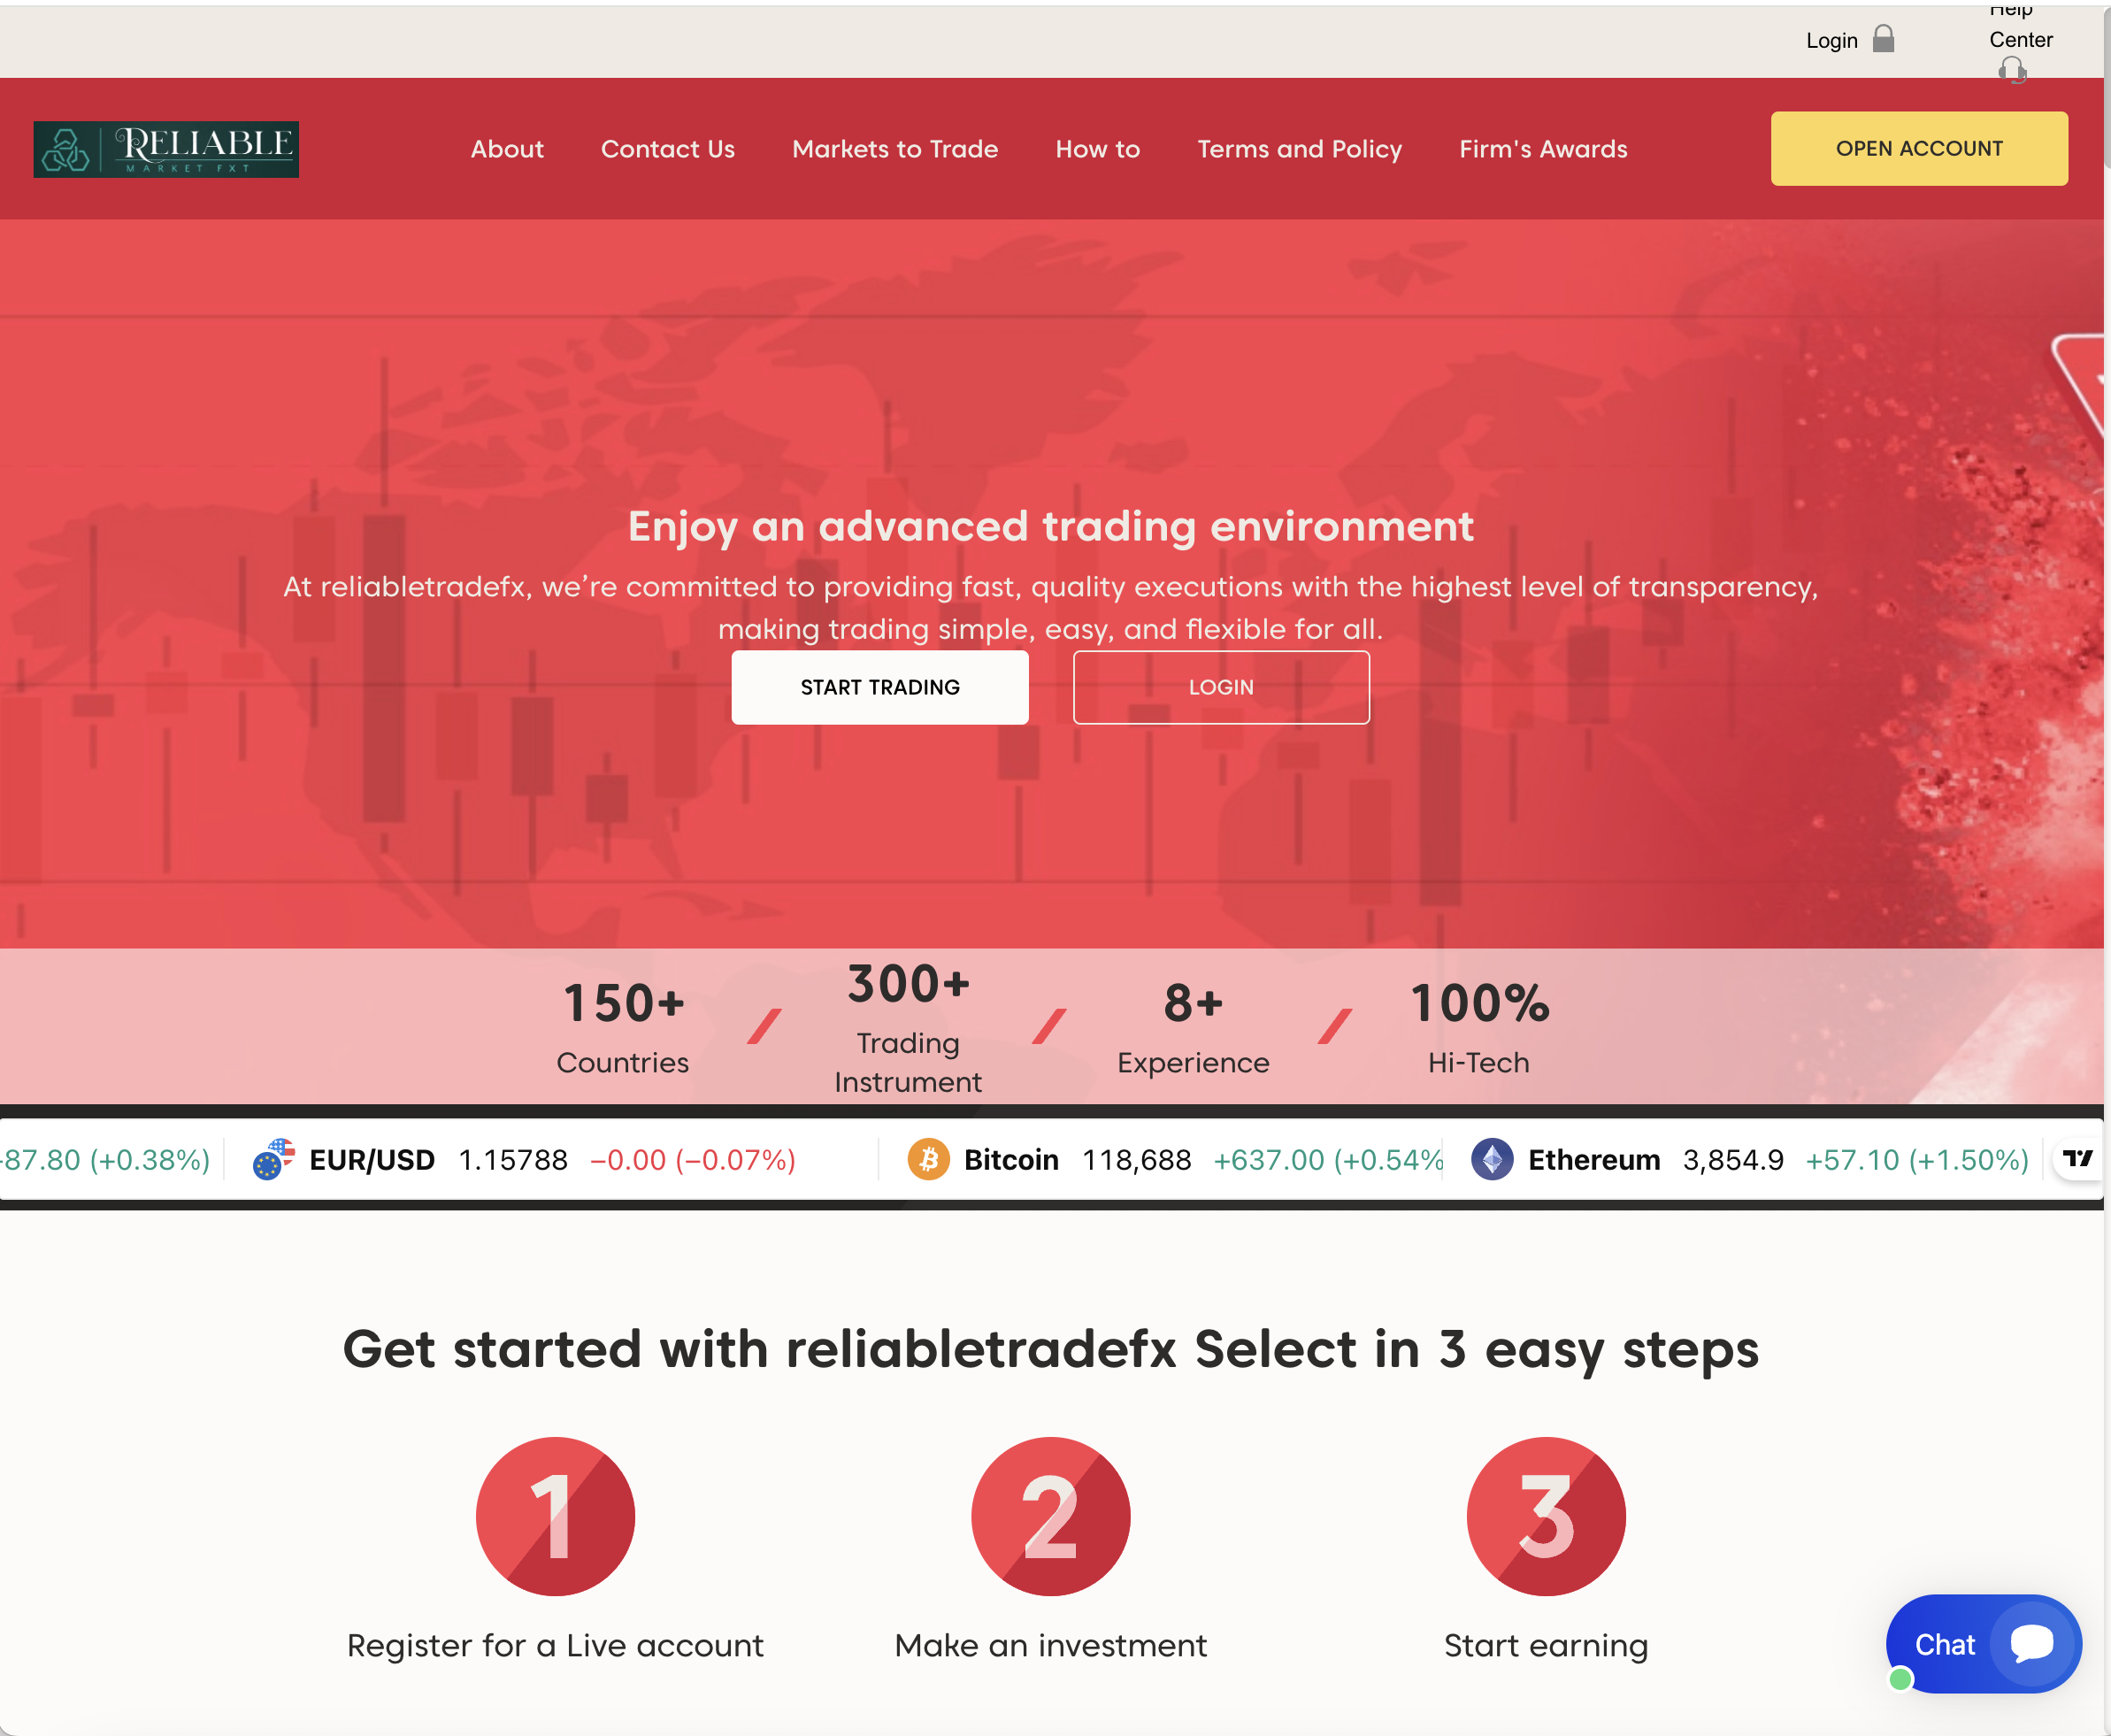2111x1736 pixels.
Task: Click the Contact Us link
Action: click(668, 149)
